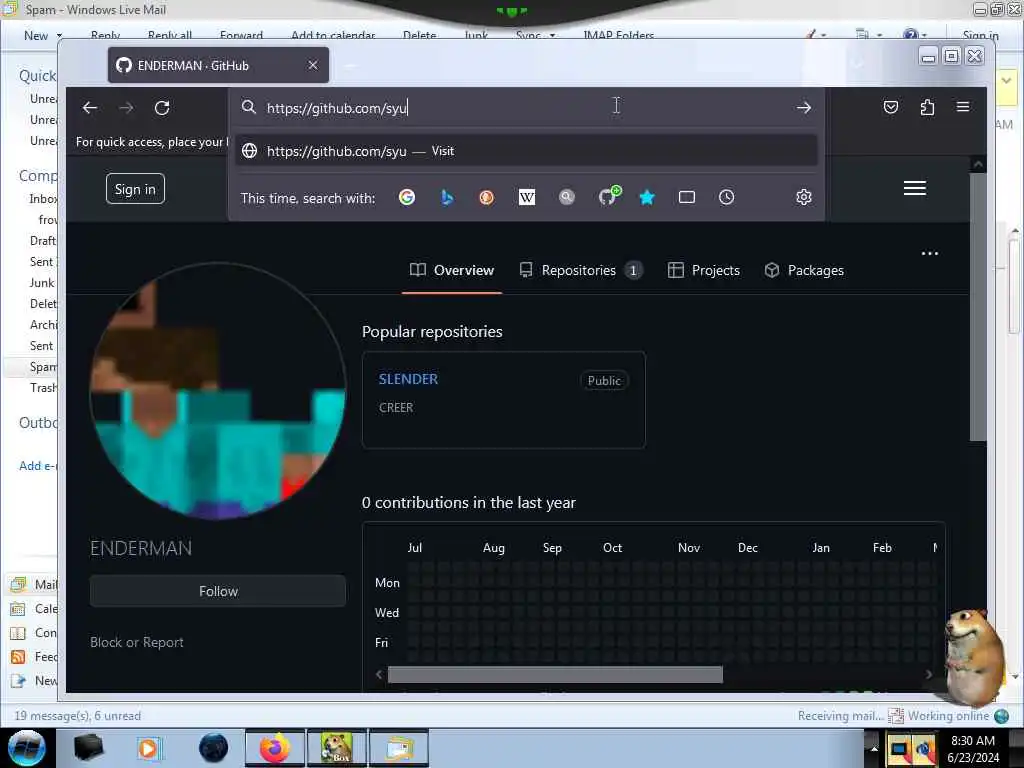Click the browser forward arrow

point(126,108)
